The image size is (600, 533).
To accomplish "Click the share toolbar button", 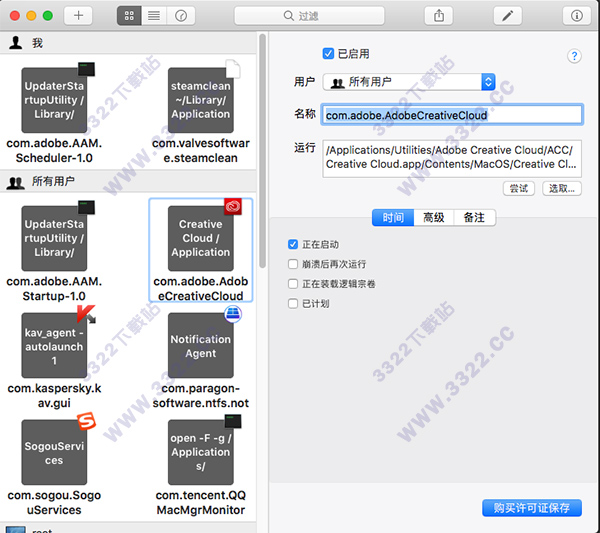I will (x=439, y=16).
